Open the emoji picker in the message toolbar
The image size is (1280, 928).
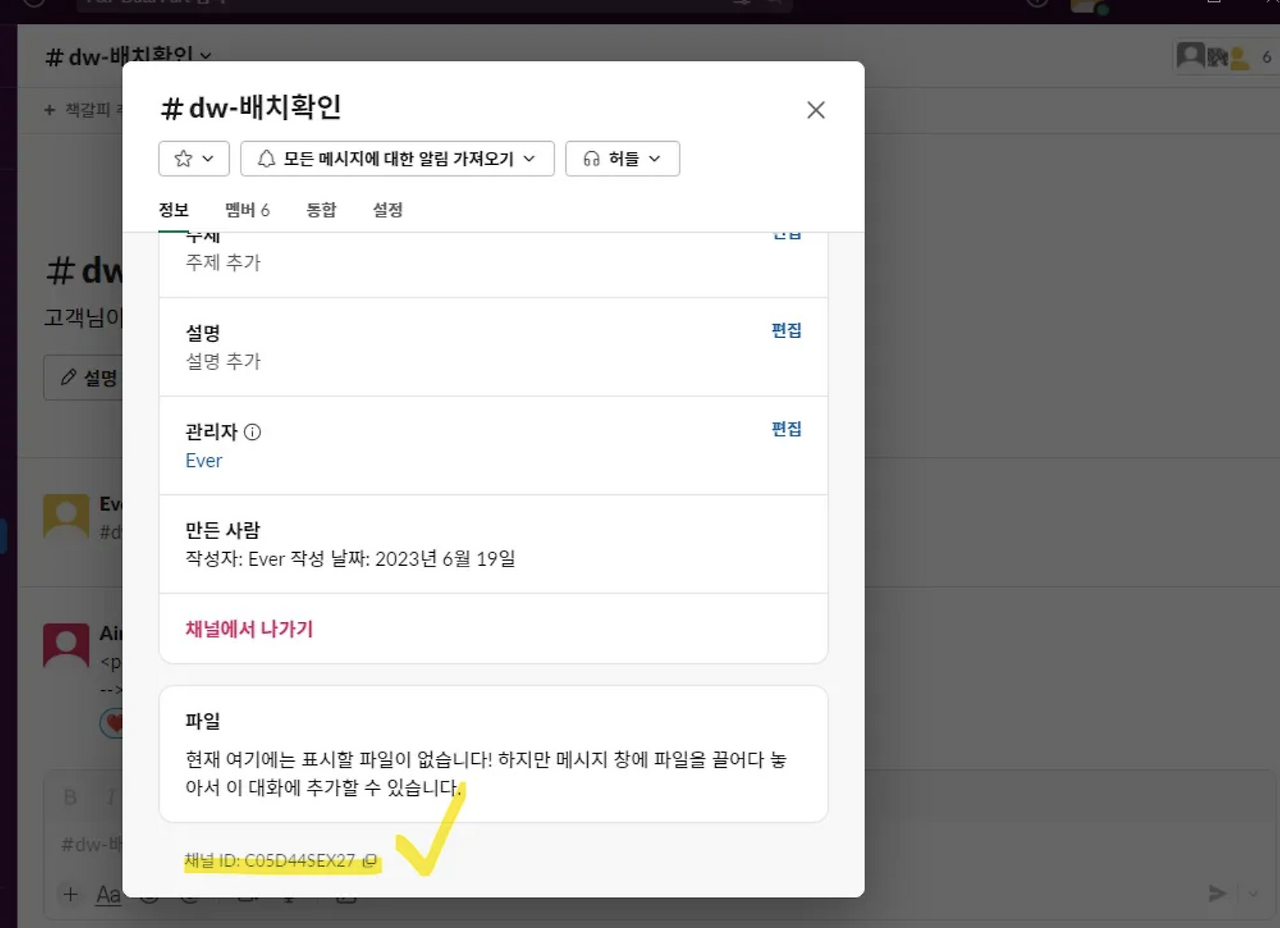(148, 895)
